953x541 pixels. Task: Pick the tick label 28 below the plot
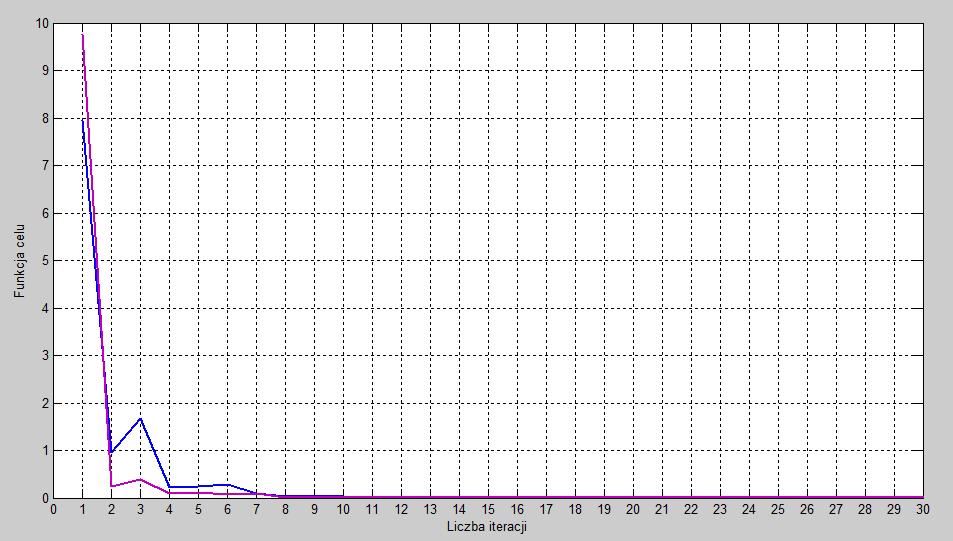tap(865, 510)
